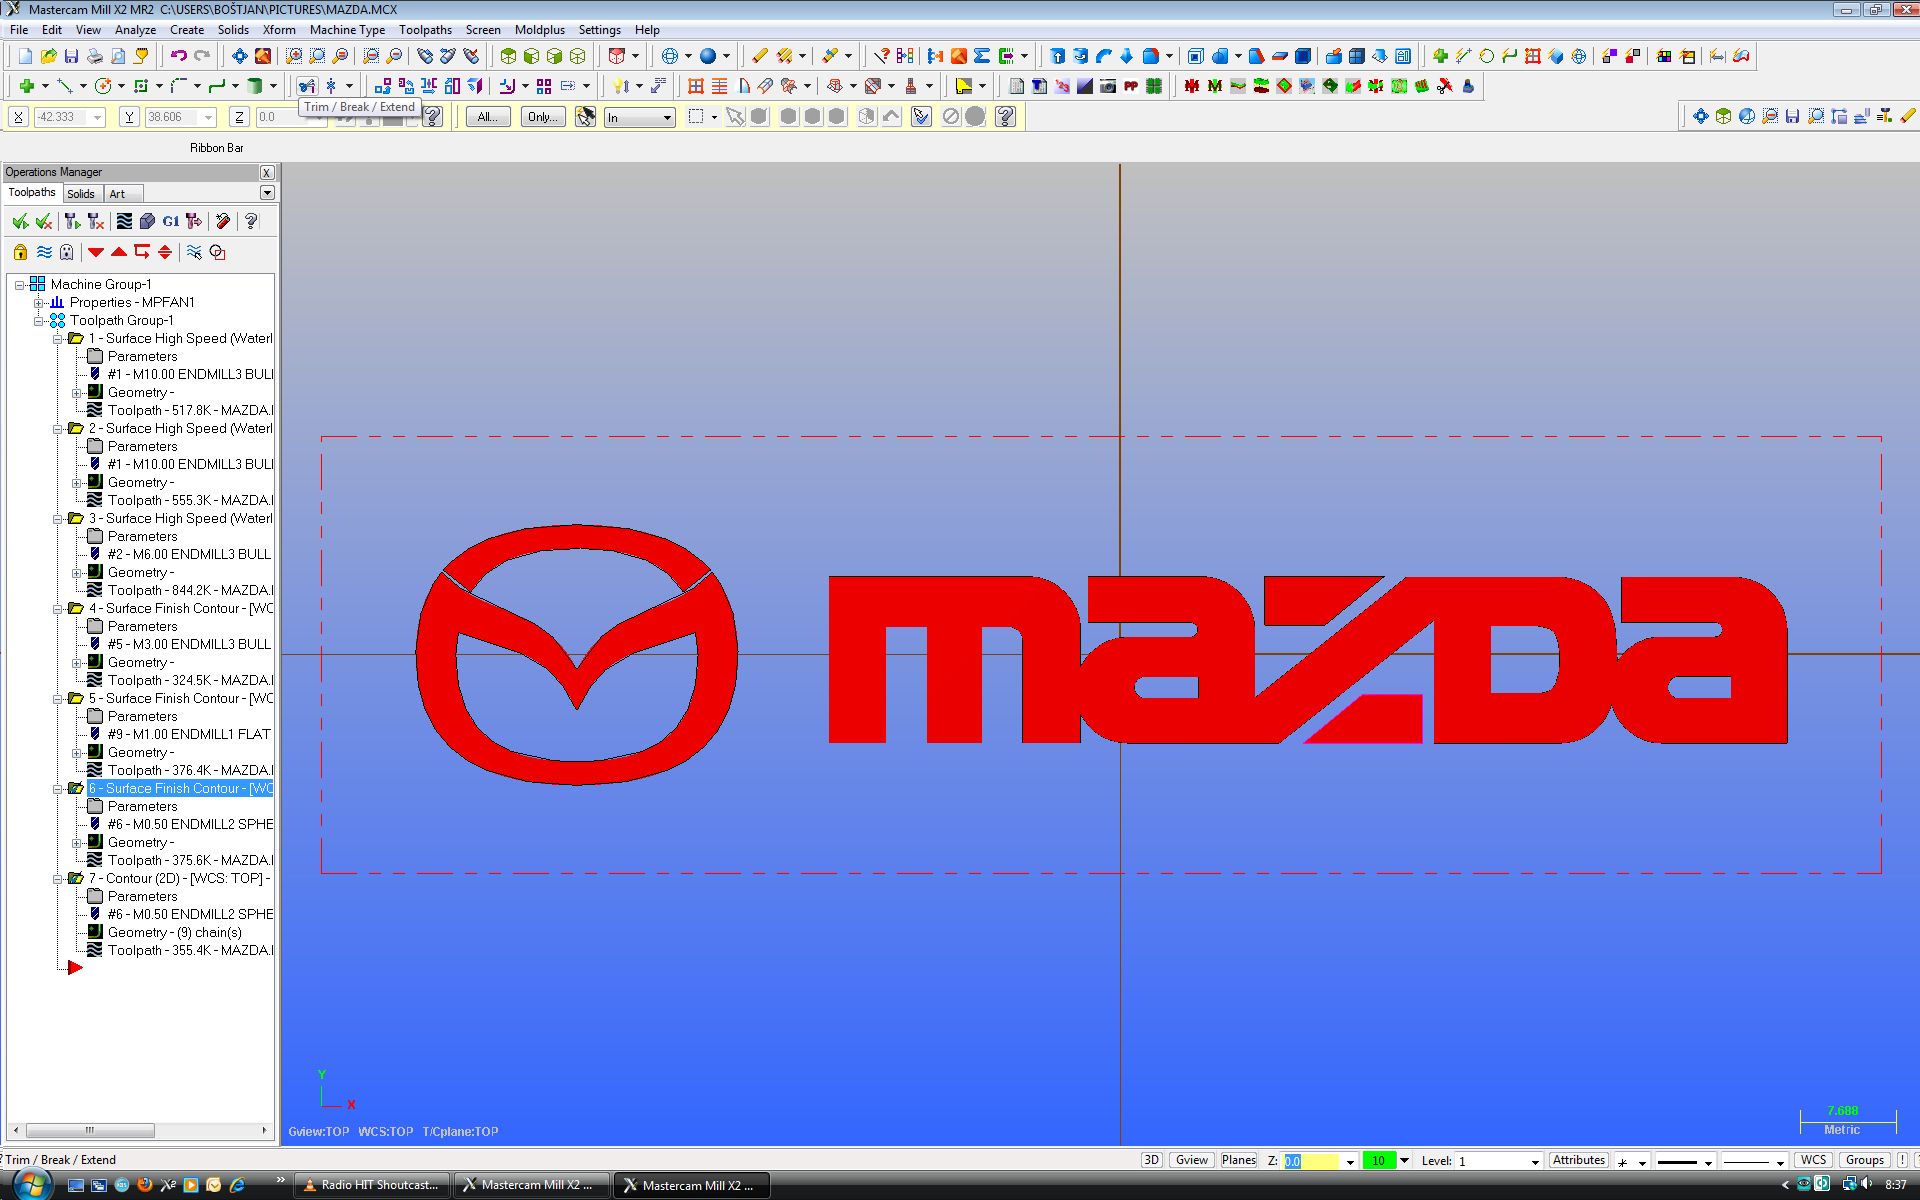Image resolution: width=1920 pixels, height=1200 pixels.
Task: Open the In selection mode dropdown
Action: pyautogui.click(x=667, y=117)
